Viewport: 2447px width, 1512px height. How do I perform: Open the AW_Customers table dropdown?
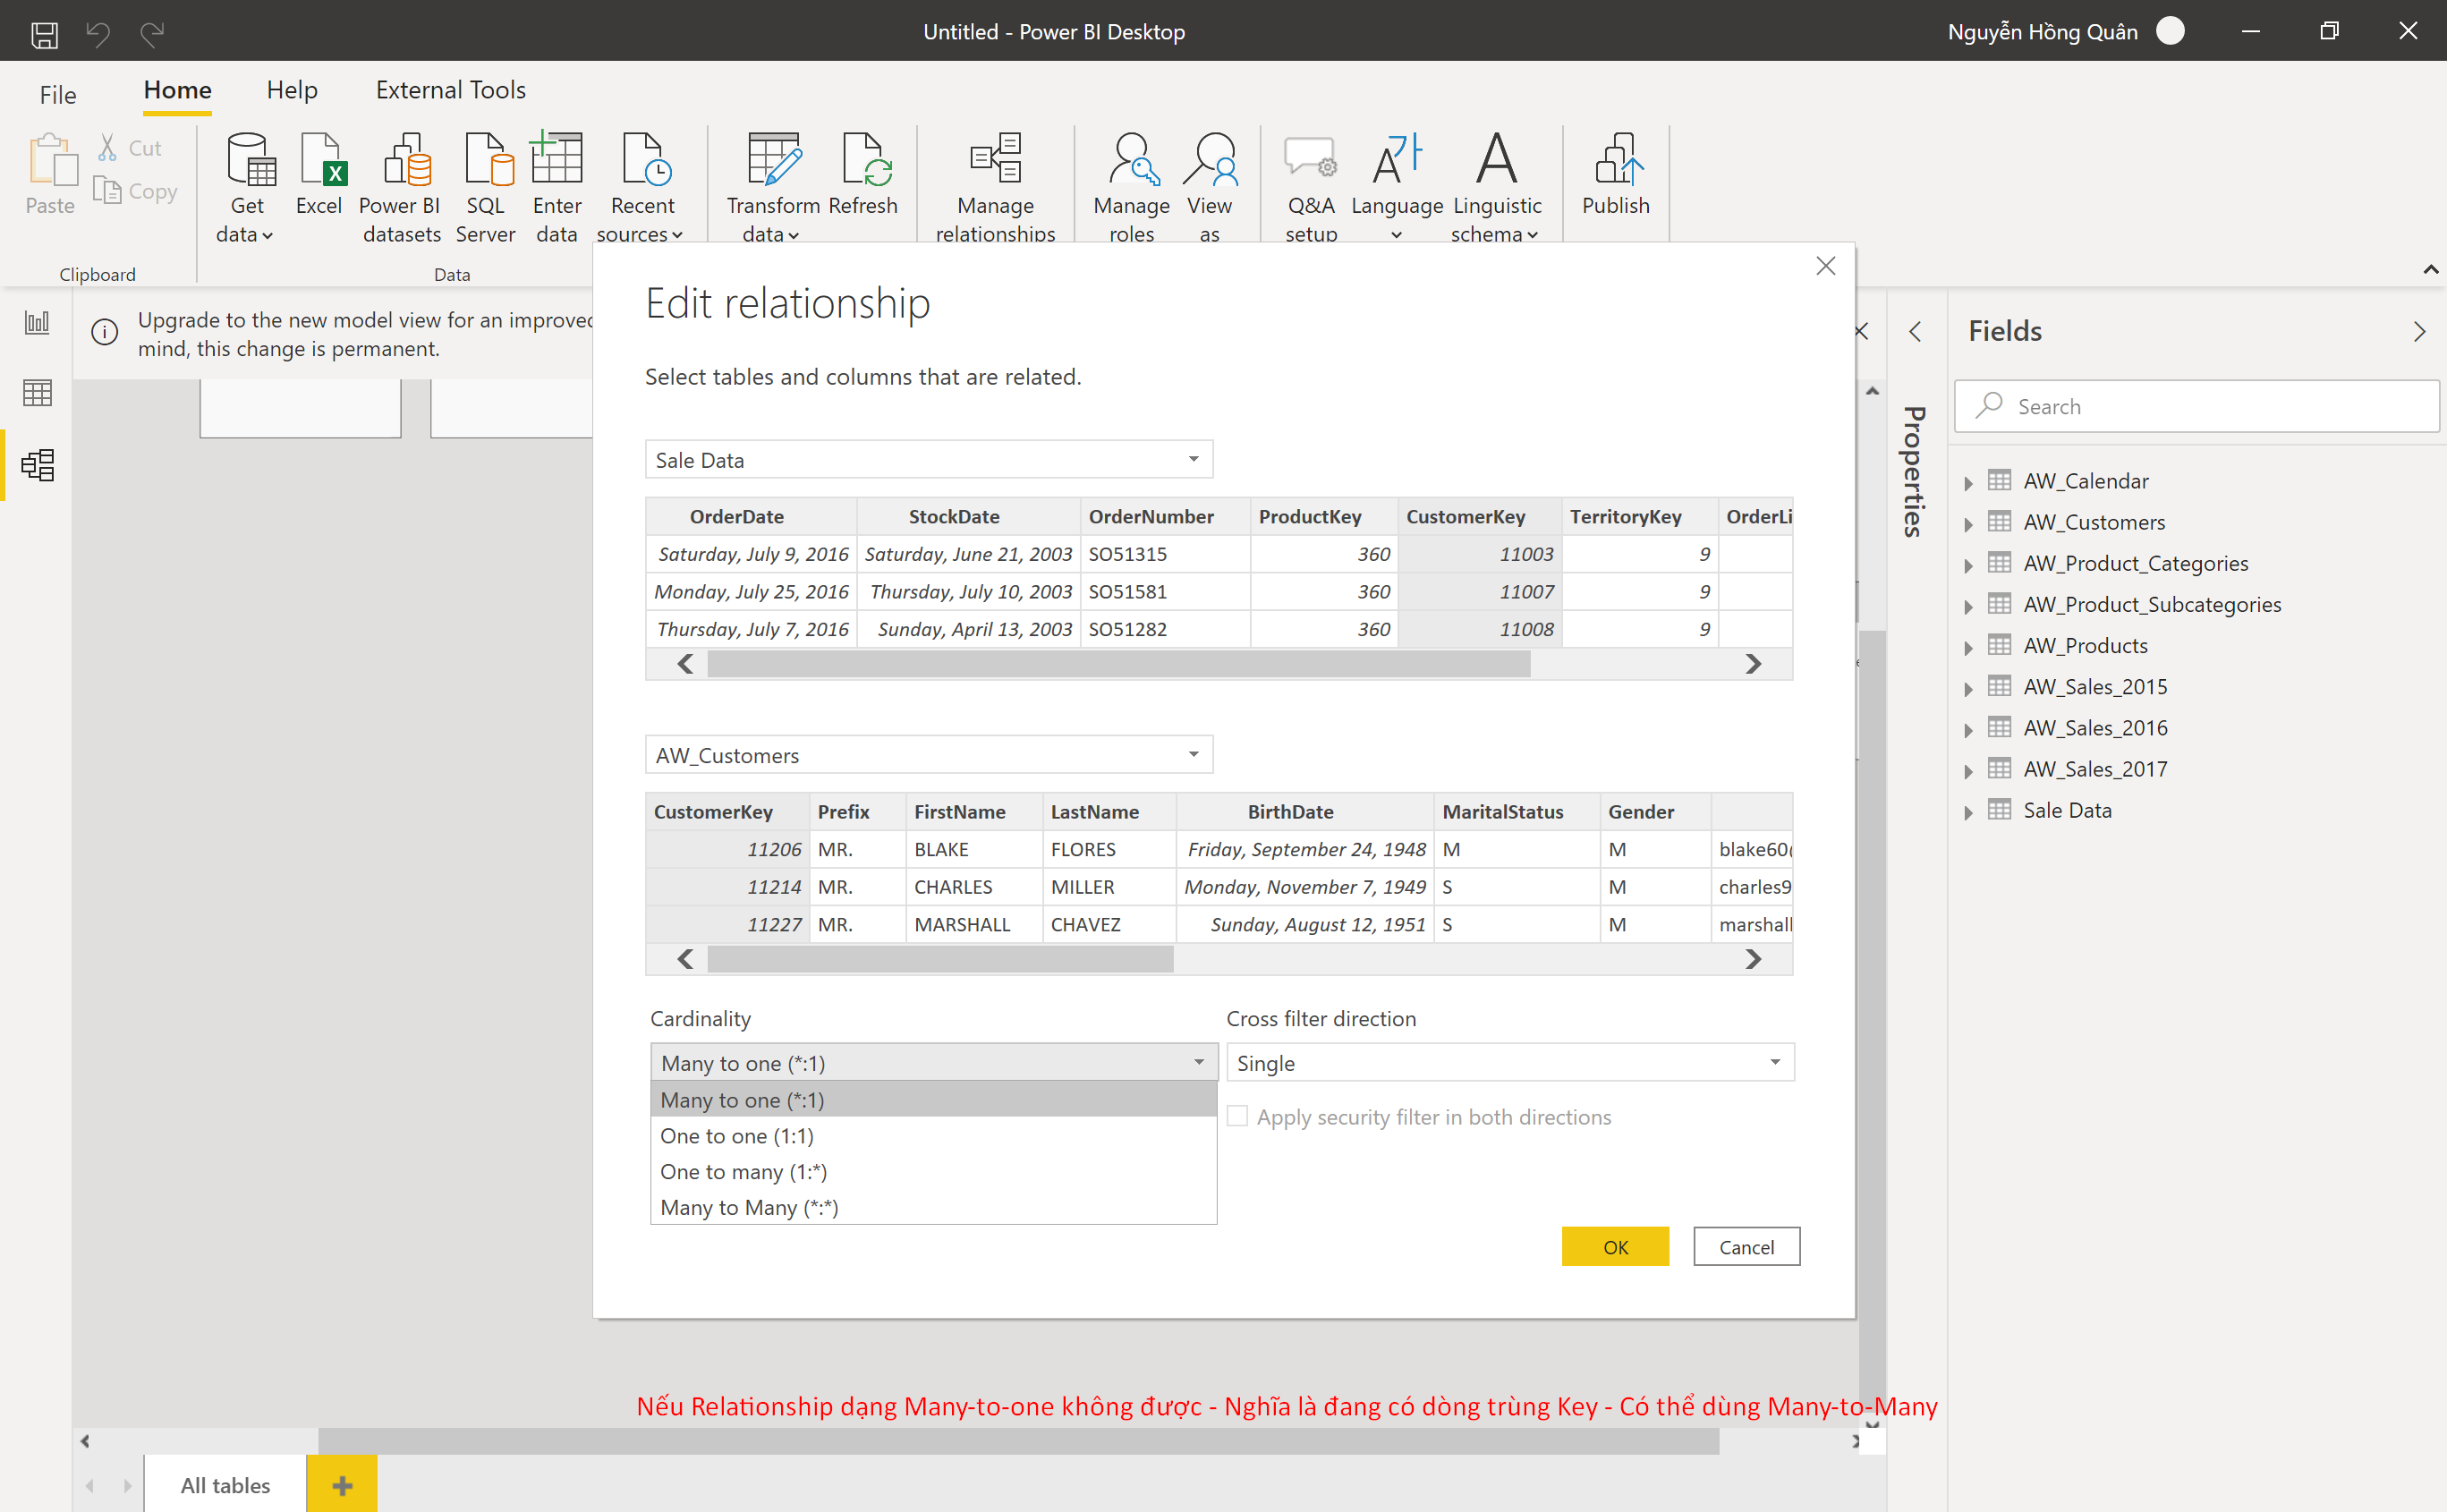click(x=929, y=754)
